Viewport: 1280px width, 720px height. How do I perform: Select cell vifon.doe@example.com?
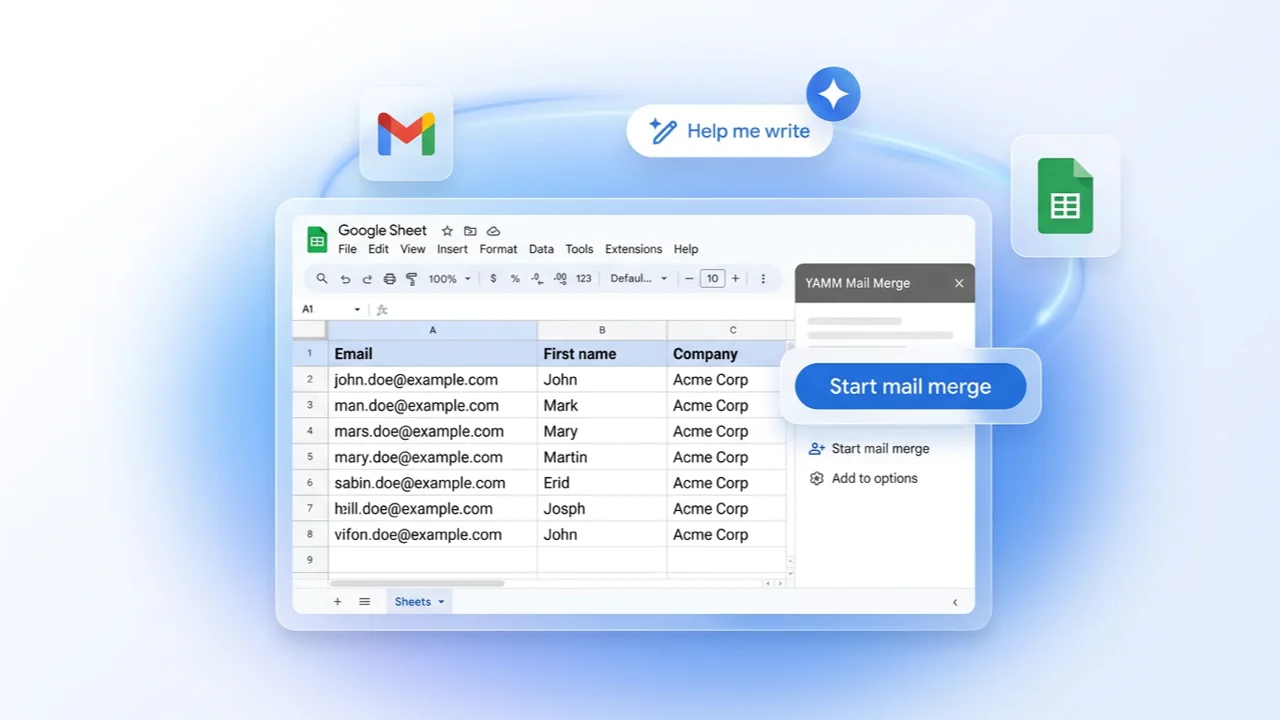(x=433, y=534)
